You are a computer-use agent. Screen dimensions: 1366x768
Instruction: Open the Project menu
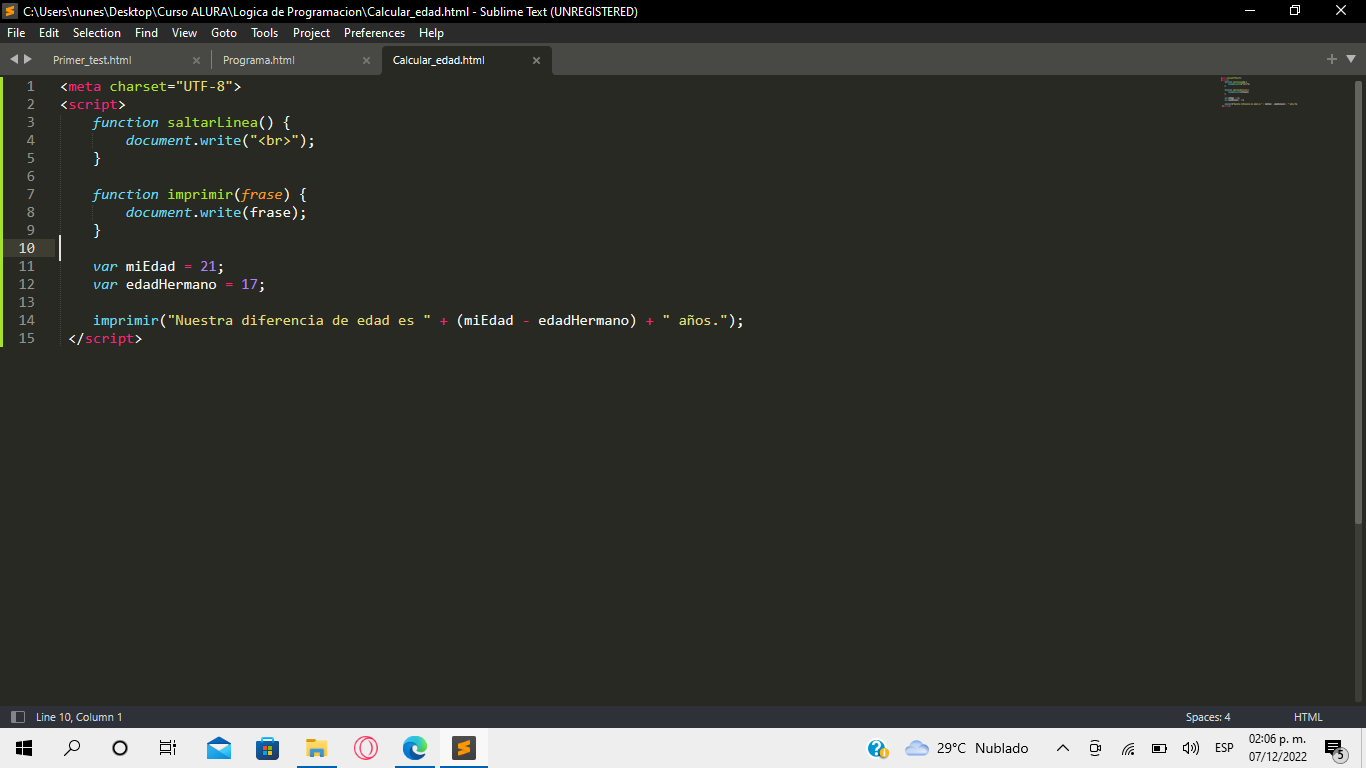pos(311,33)
